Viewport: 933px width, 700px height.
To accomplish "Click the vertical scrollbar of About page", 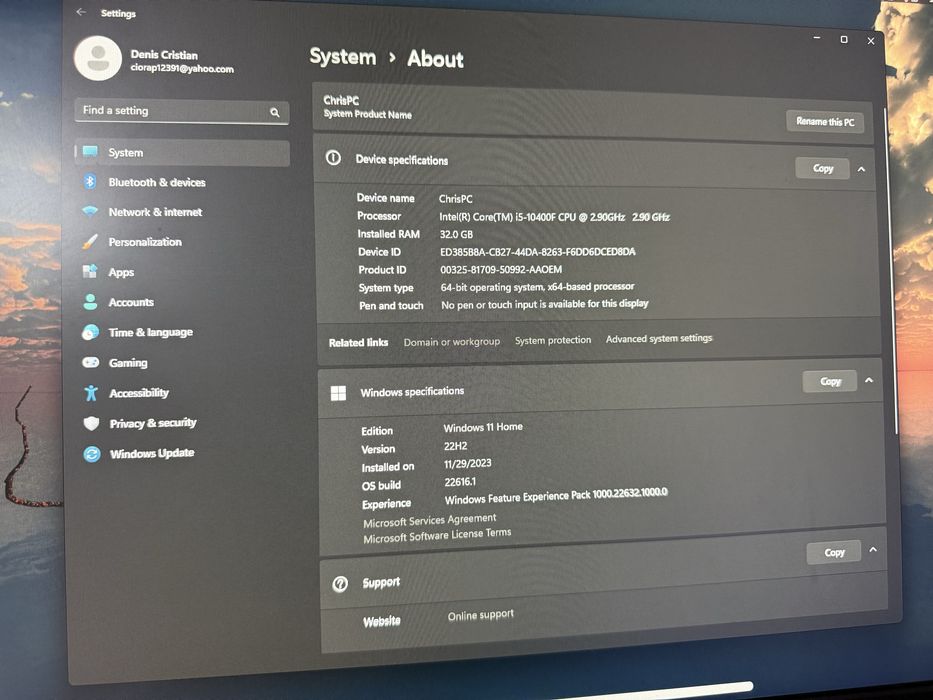I will (891, 271).
